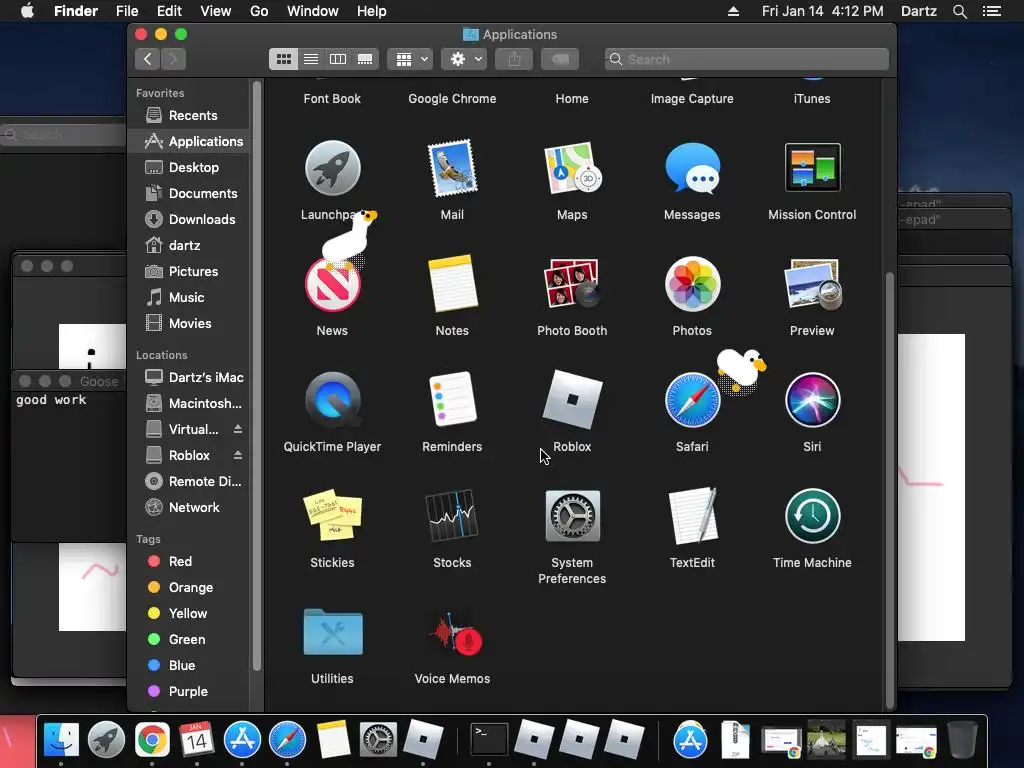
Task: Click the Share toolbar button
Action: (514, 59)
